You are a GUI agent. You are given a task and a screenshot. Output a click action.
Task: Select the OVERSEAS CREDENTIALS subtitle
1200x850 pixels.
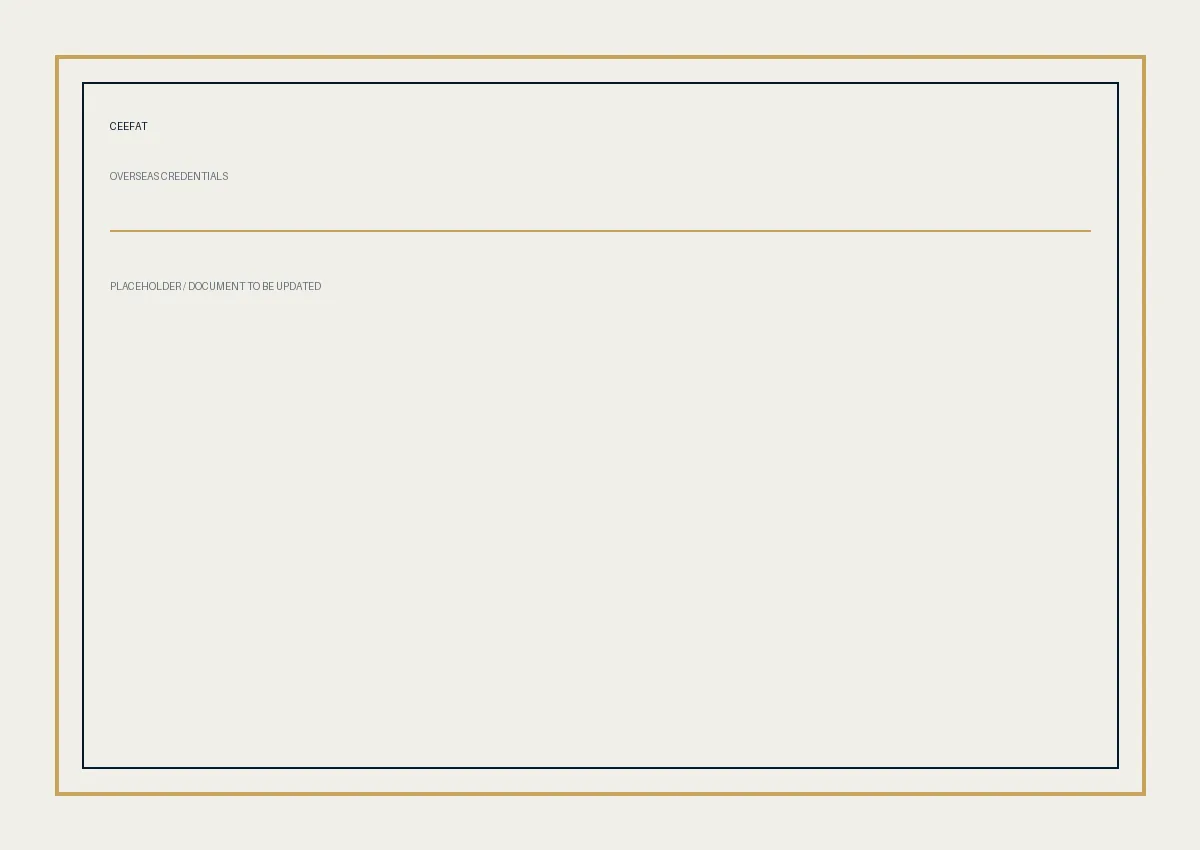169,177
